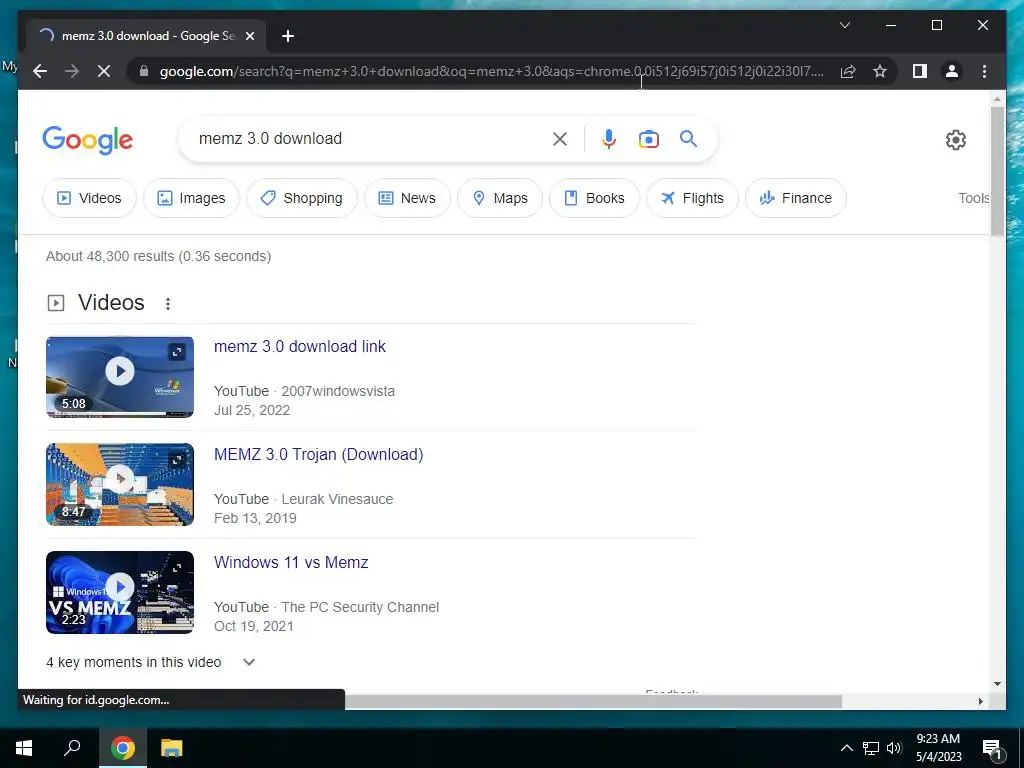Open 'MEMZ 3.0 Trojan (Download)' result
Viewport: 1024px width, 768px height.
pyautogui.click(x=319, y=454)
